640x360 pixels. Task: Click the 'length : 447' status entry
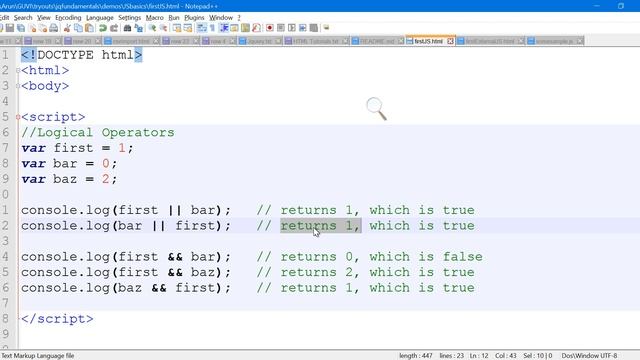click(x=416, y=356)
